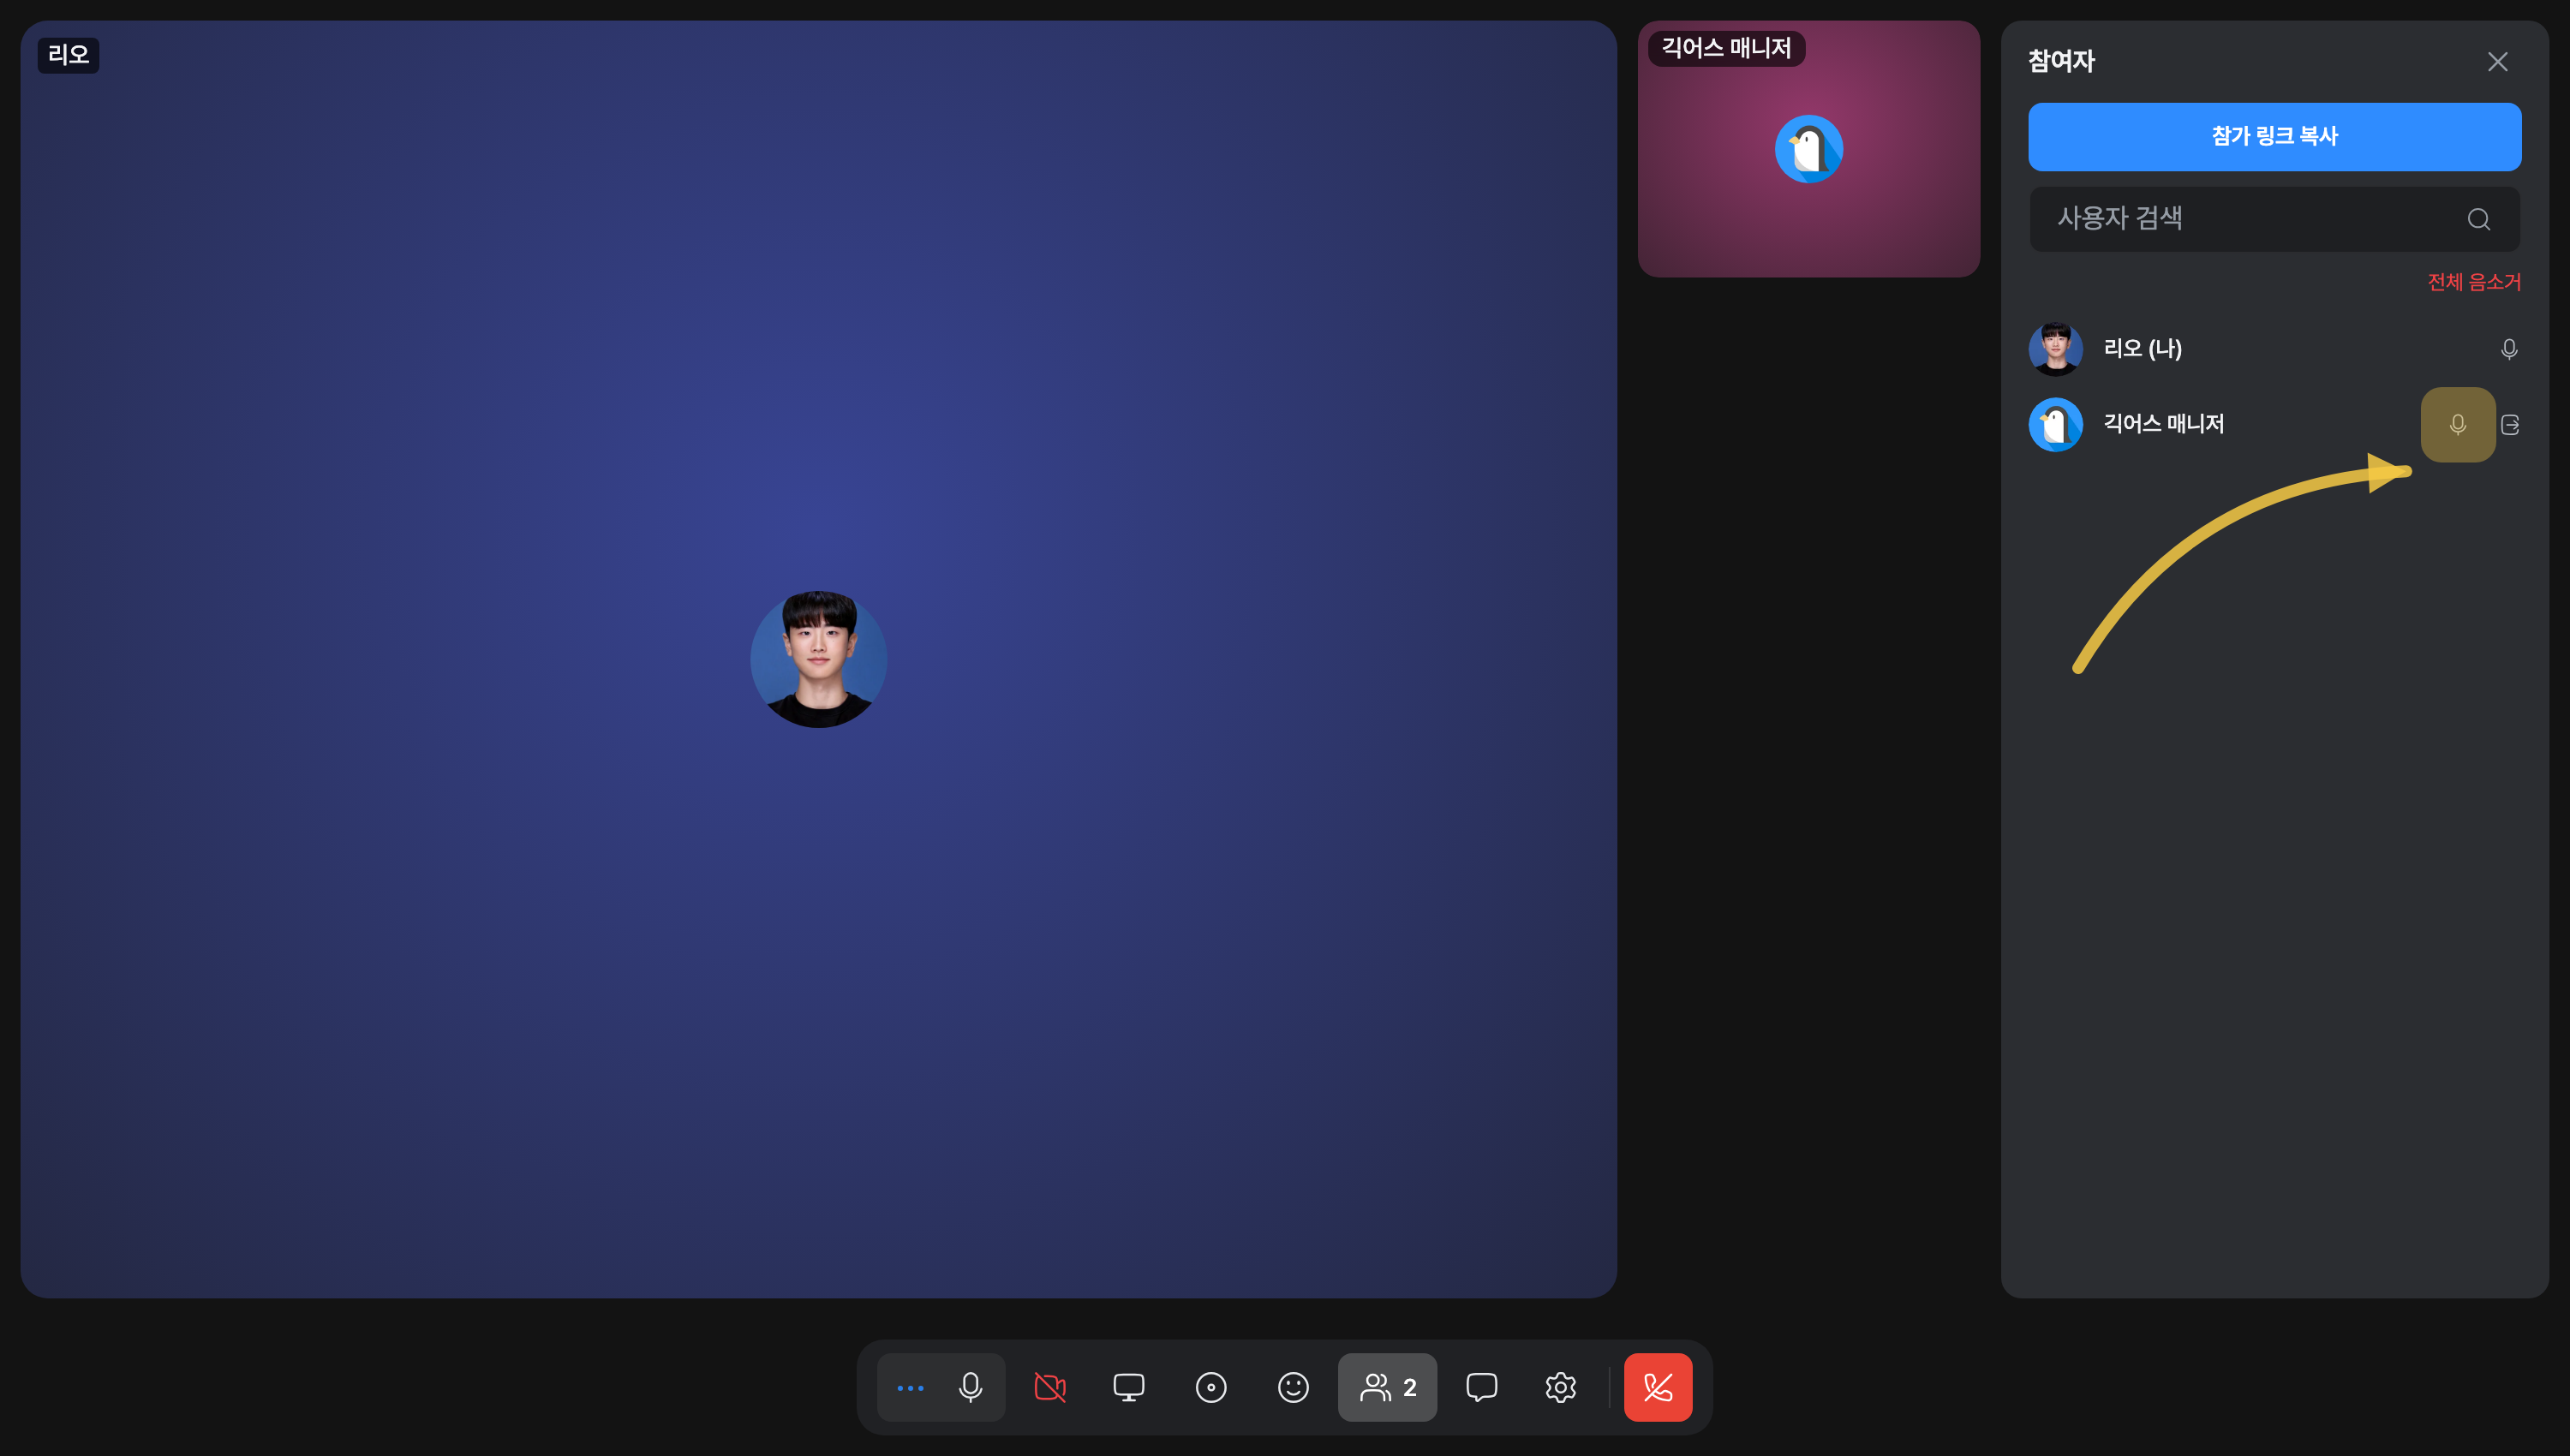Open chat from the toolbar

click(x=1481, y=1387)
